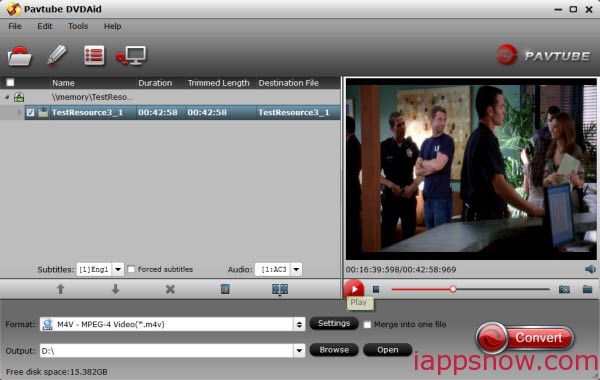Clear list using the trash can icon
Viewport: 600px width, 380px height.
click(225, 289)
